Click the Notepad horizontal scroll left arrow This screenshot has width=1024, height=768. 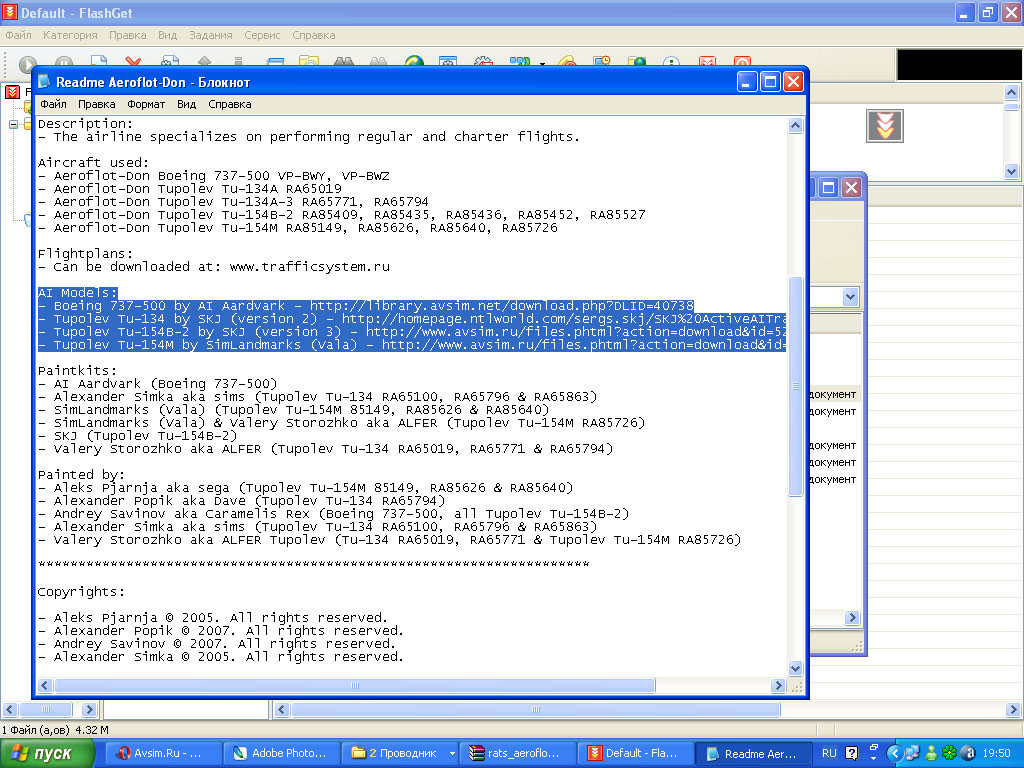click(45, 686)
